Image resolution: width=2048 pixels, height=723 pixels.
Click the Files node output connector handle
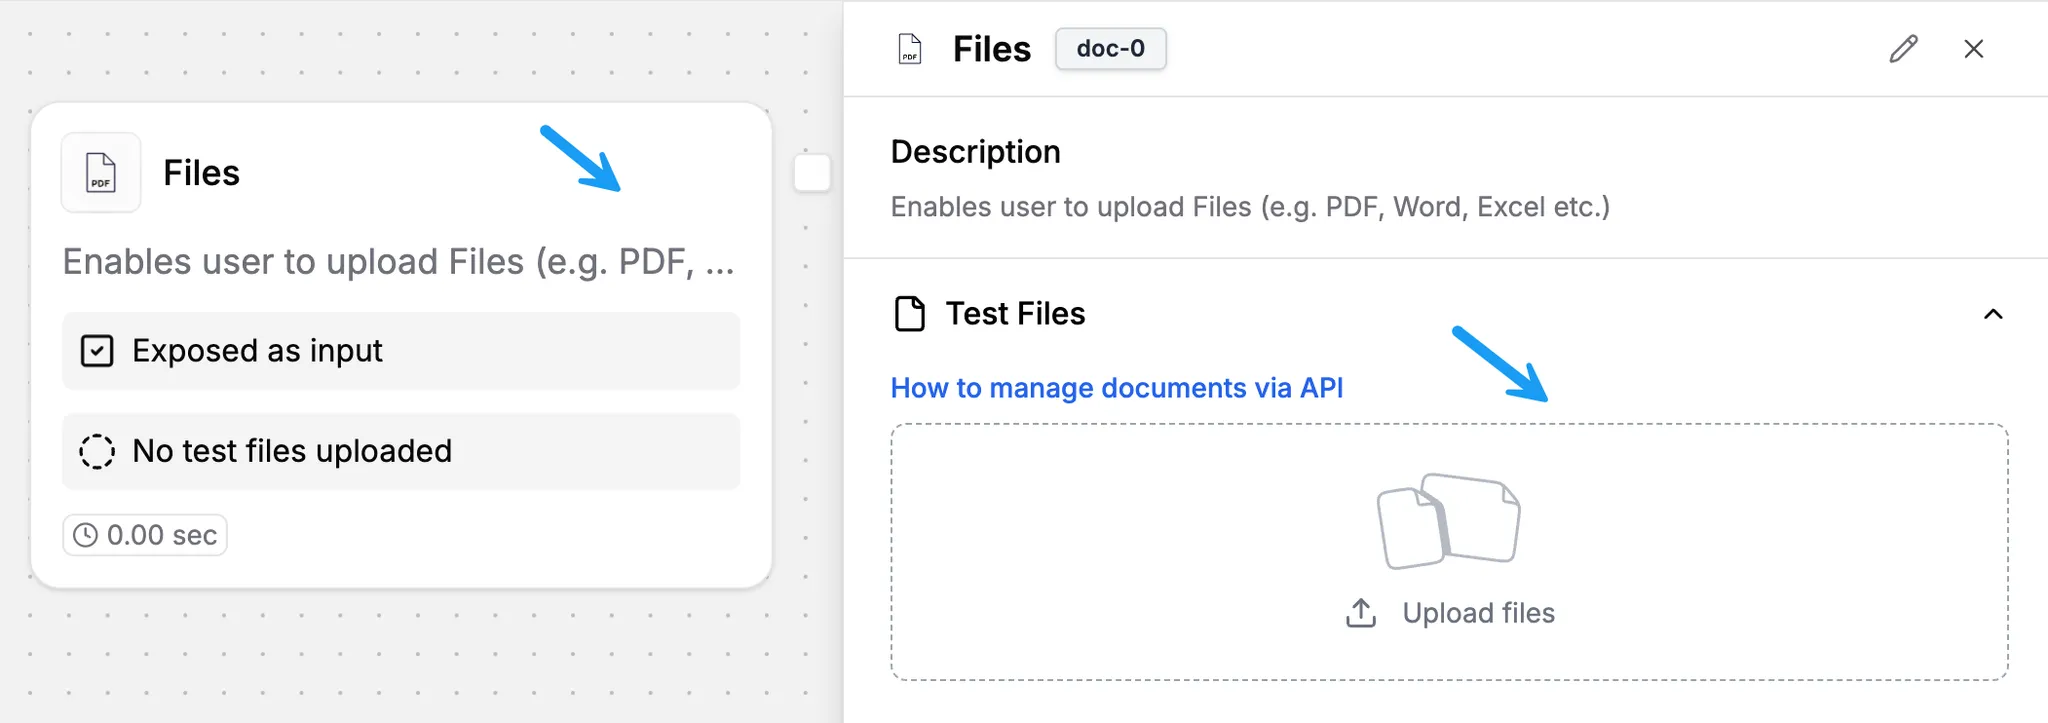(x=812, y=173)
